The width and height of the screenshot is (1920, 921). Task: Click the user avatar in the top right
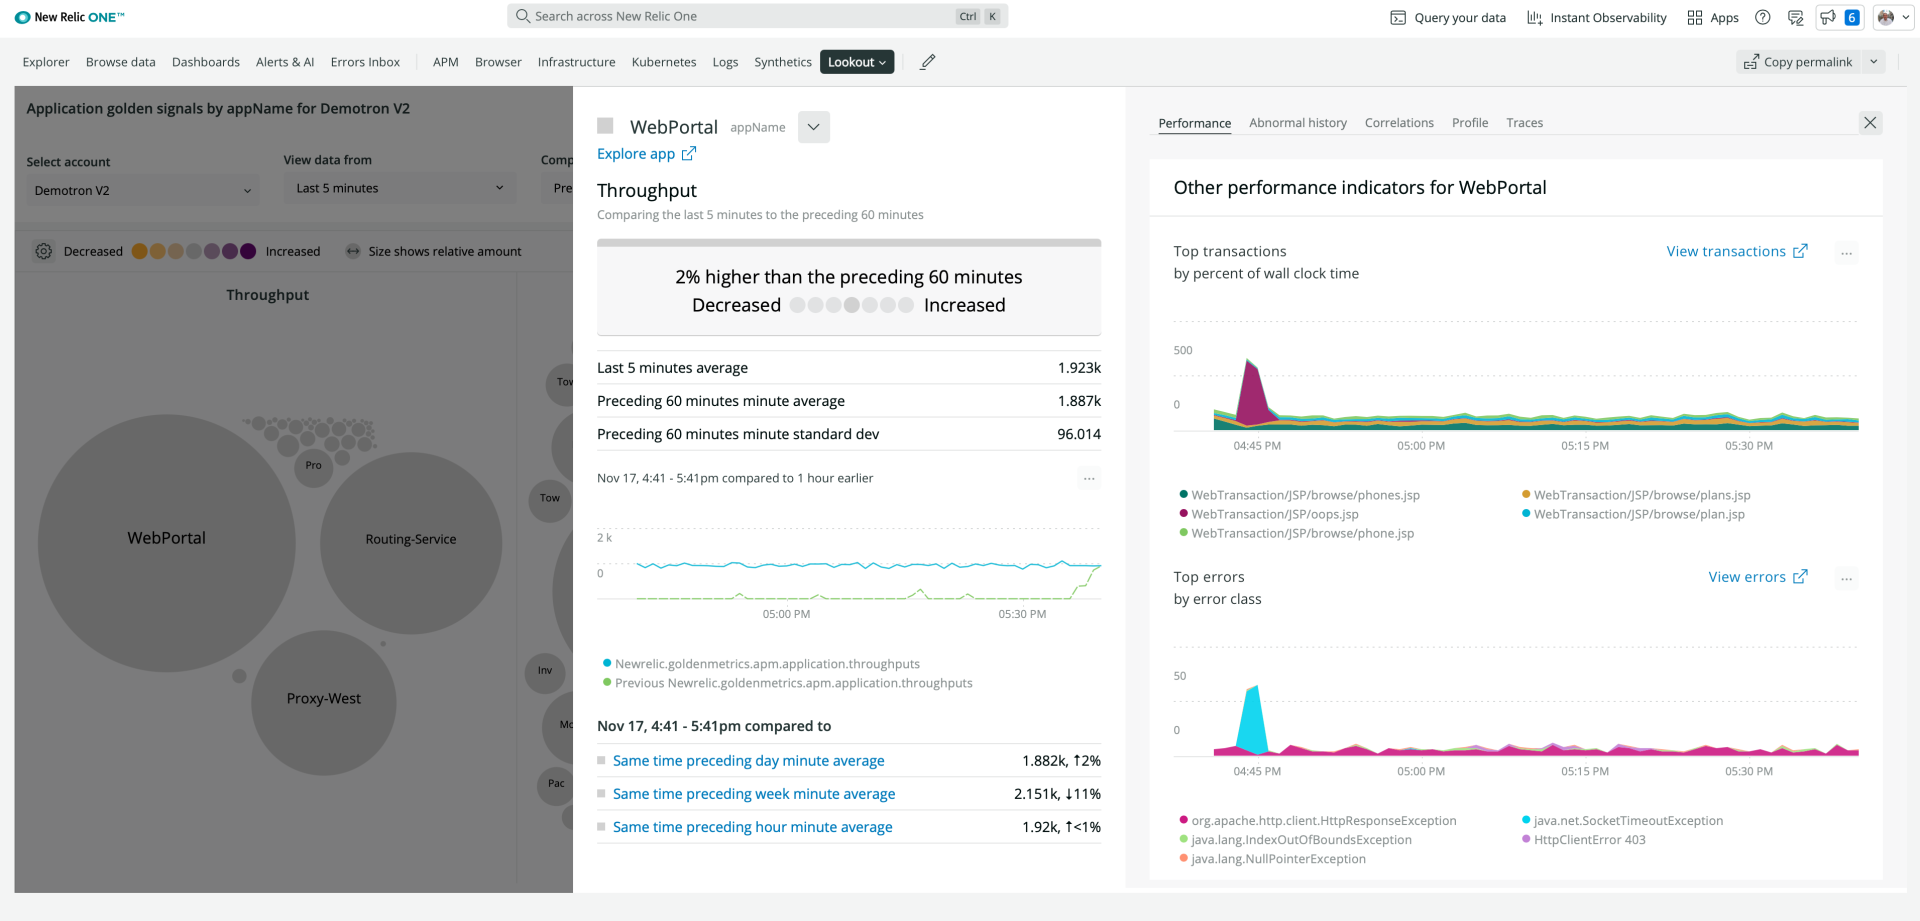1887,17
